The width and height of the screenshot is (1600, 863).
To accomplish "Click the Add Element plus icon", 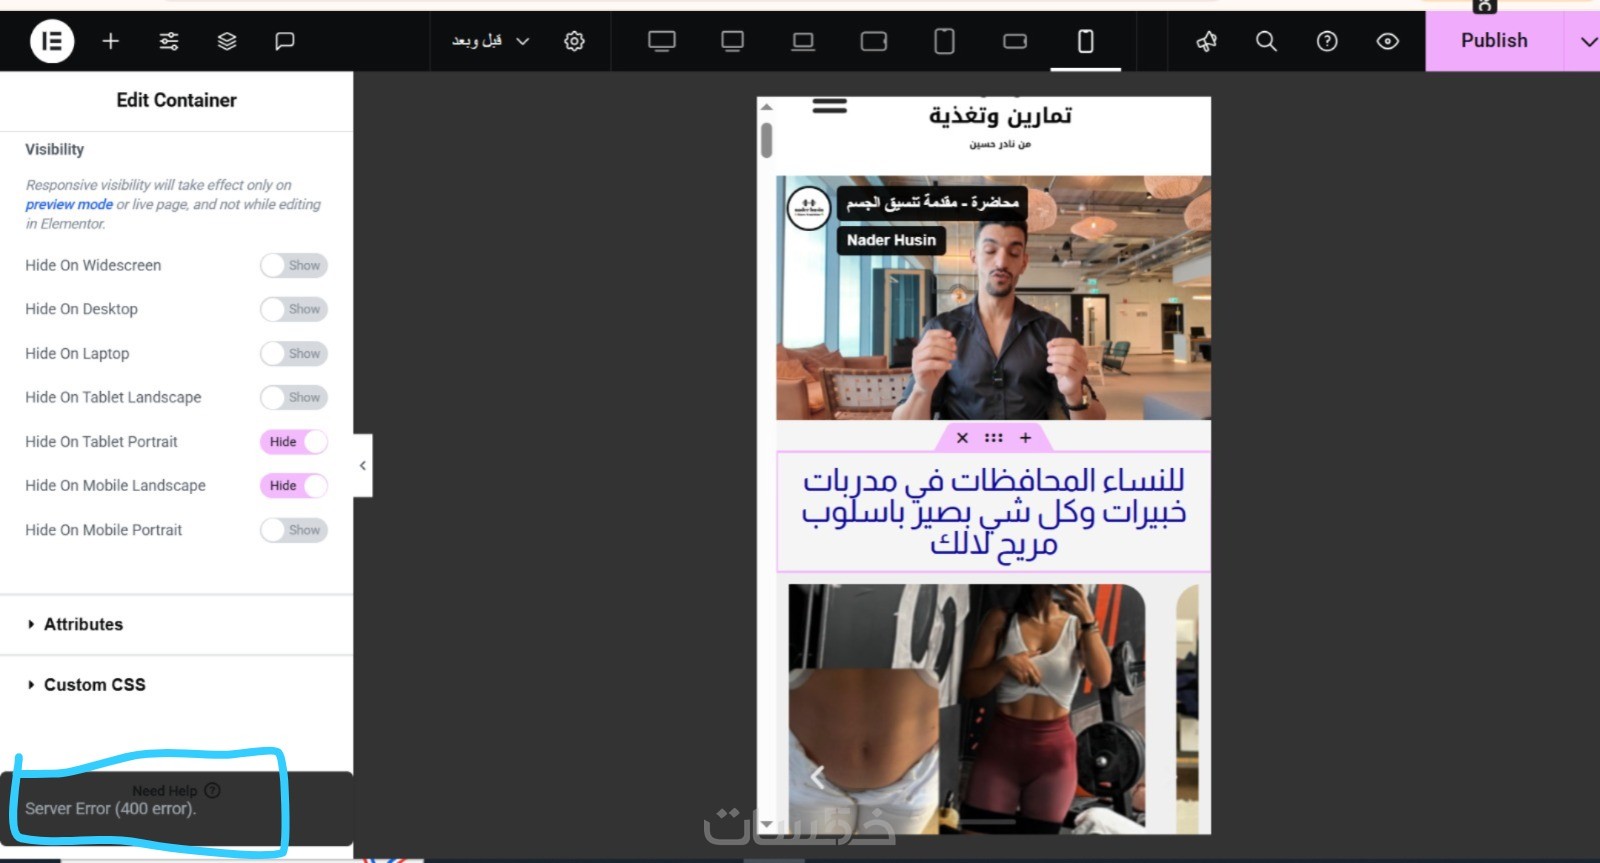I will (x=110, y=41).
